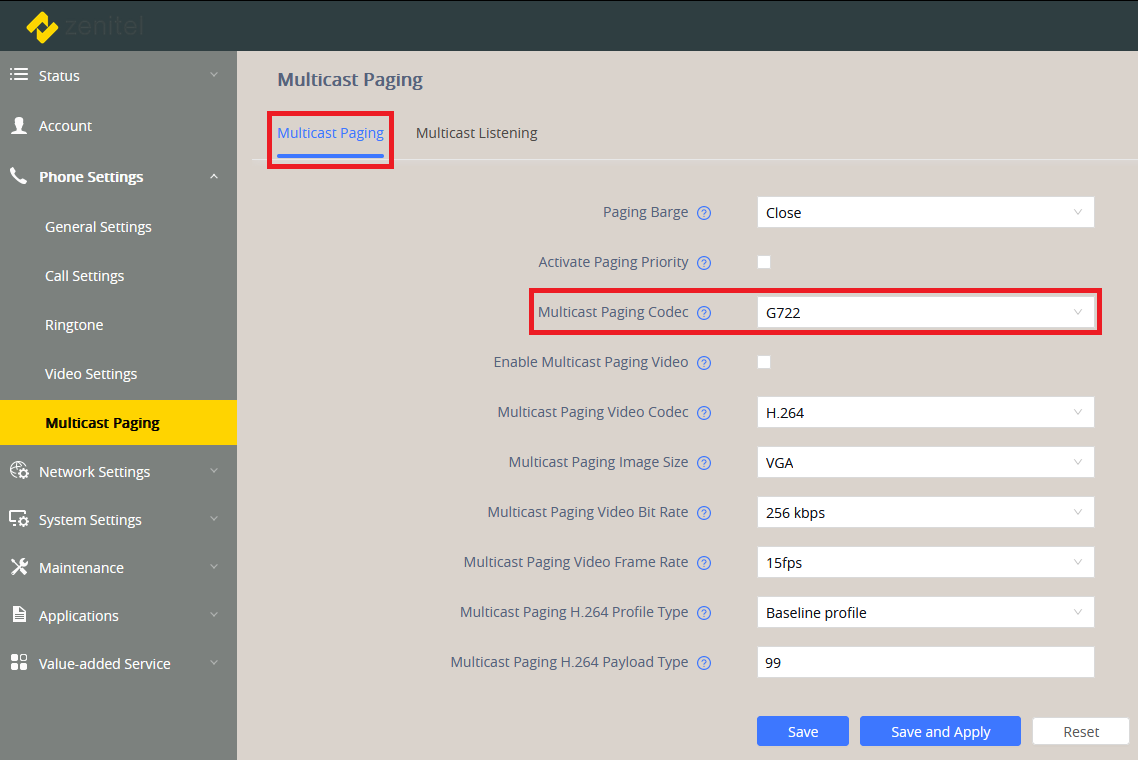Tick Enable Multicast Paging Video checkbox
This screenshot has height=760, width=1138.
click(x=764, y=362)
